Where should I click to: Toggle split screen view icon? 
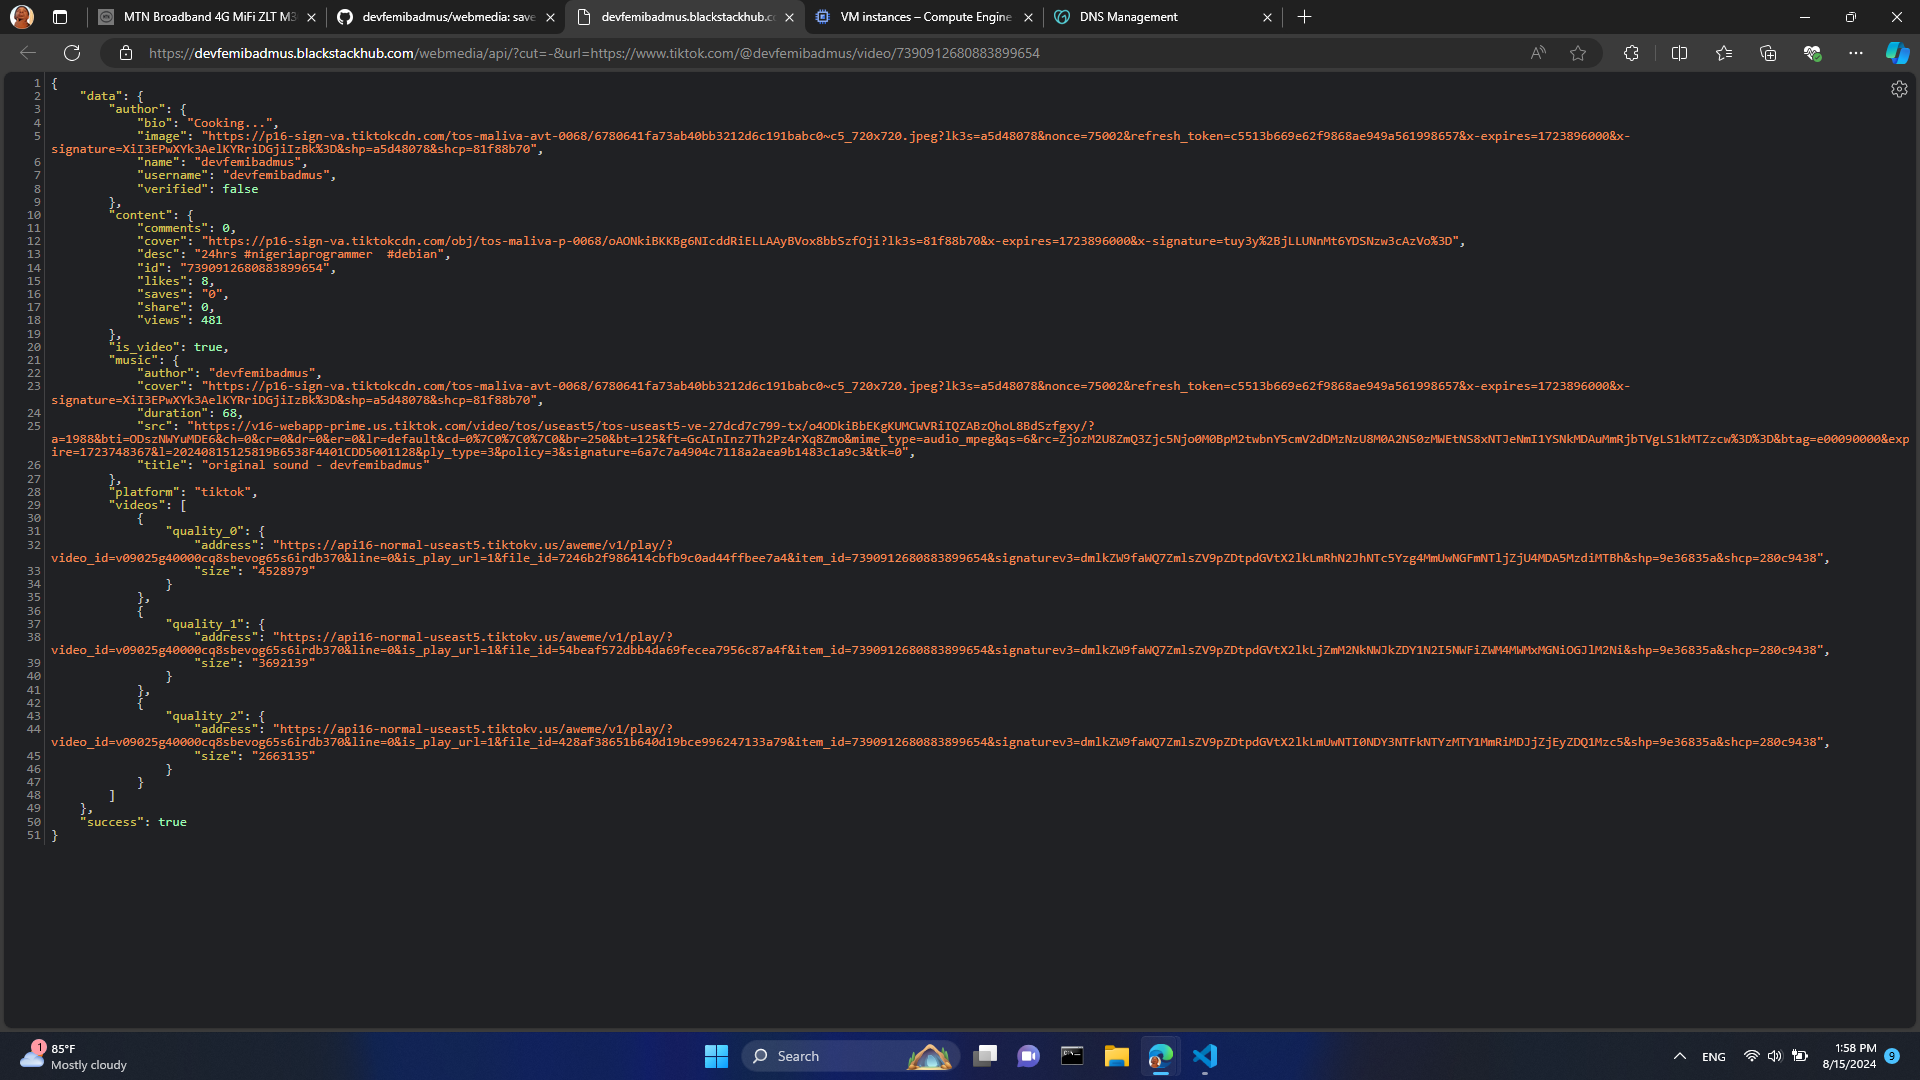click(1679, 53)
